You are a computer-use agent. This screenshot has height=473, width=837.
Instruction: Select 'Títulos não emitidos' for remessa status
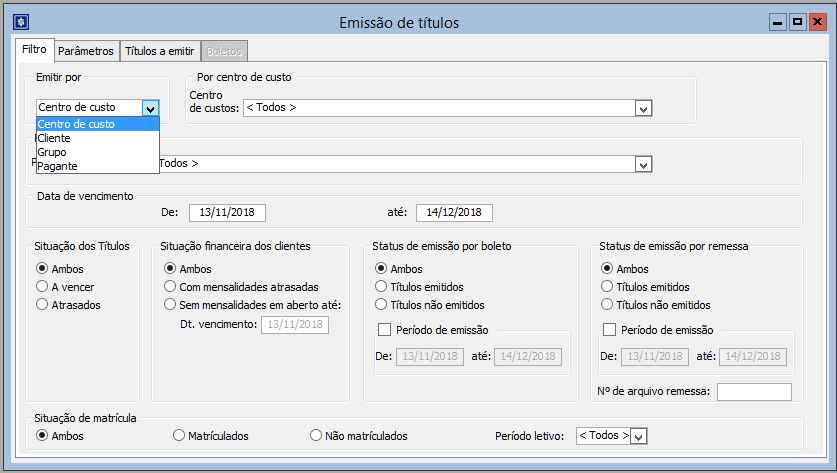(x=608, y=305)
